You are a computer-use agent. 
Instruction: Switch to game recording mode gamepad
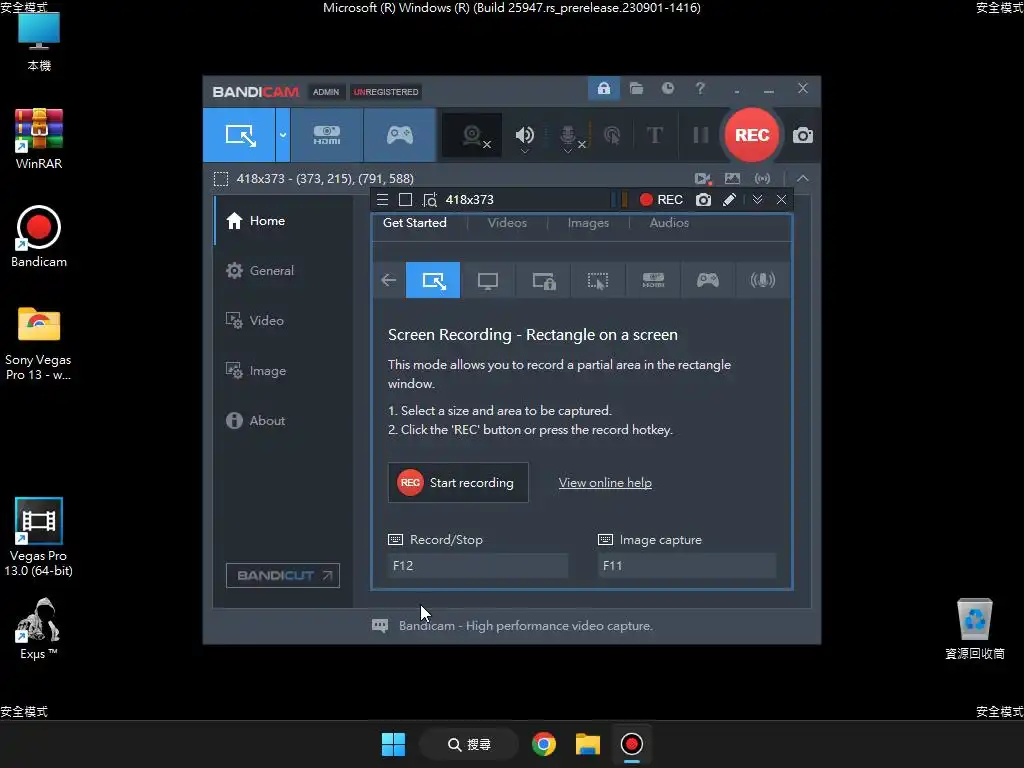tap(400, 135)
